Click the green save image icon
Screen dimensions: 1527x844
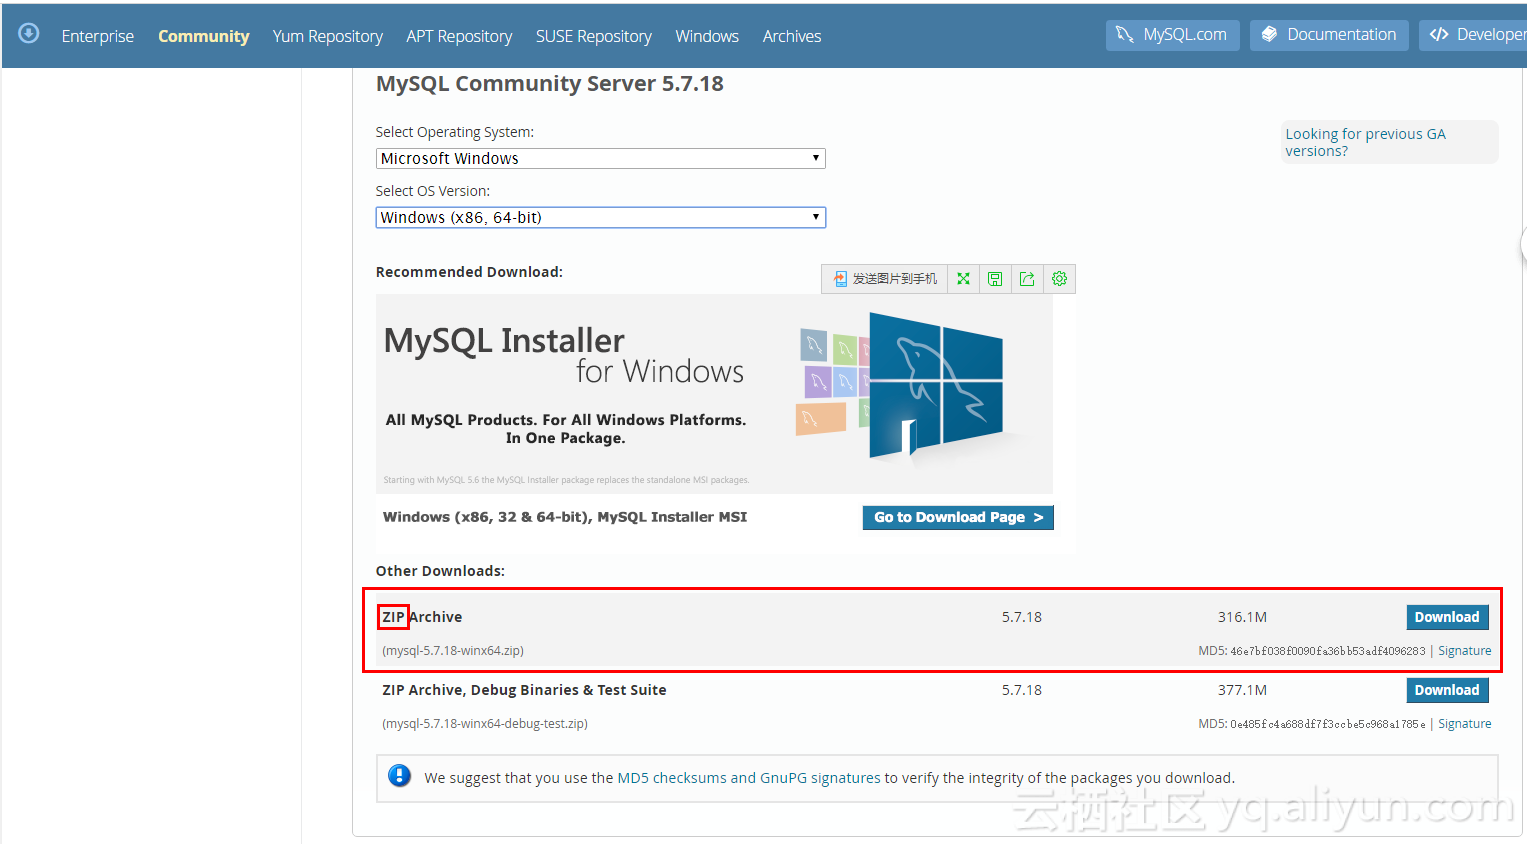[x=995, y=279]
